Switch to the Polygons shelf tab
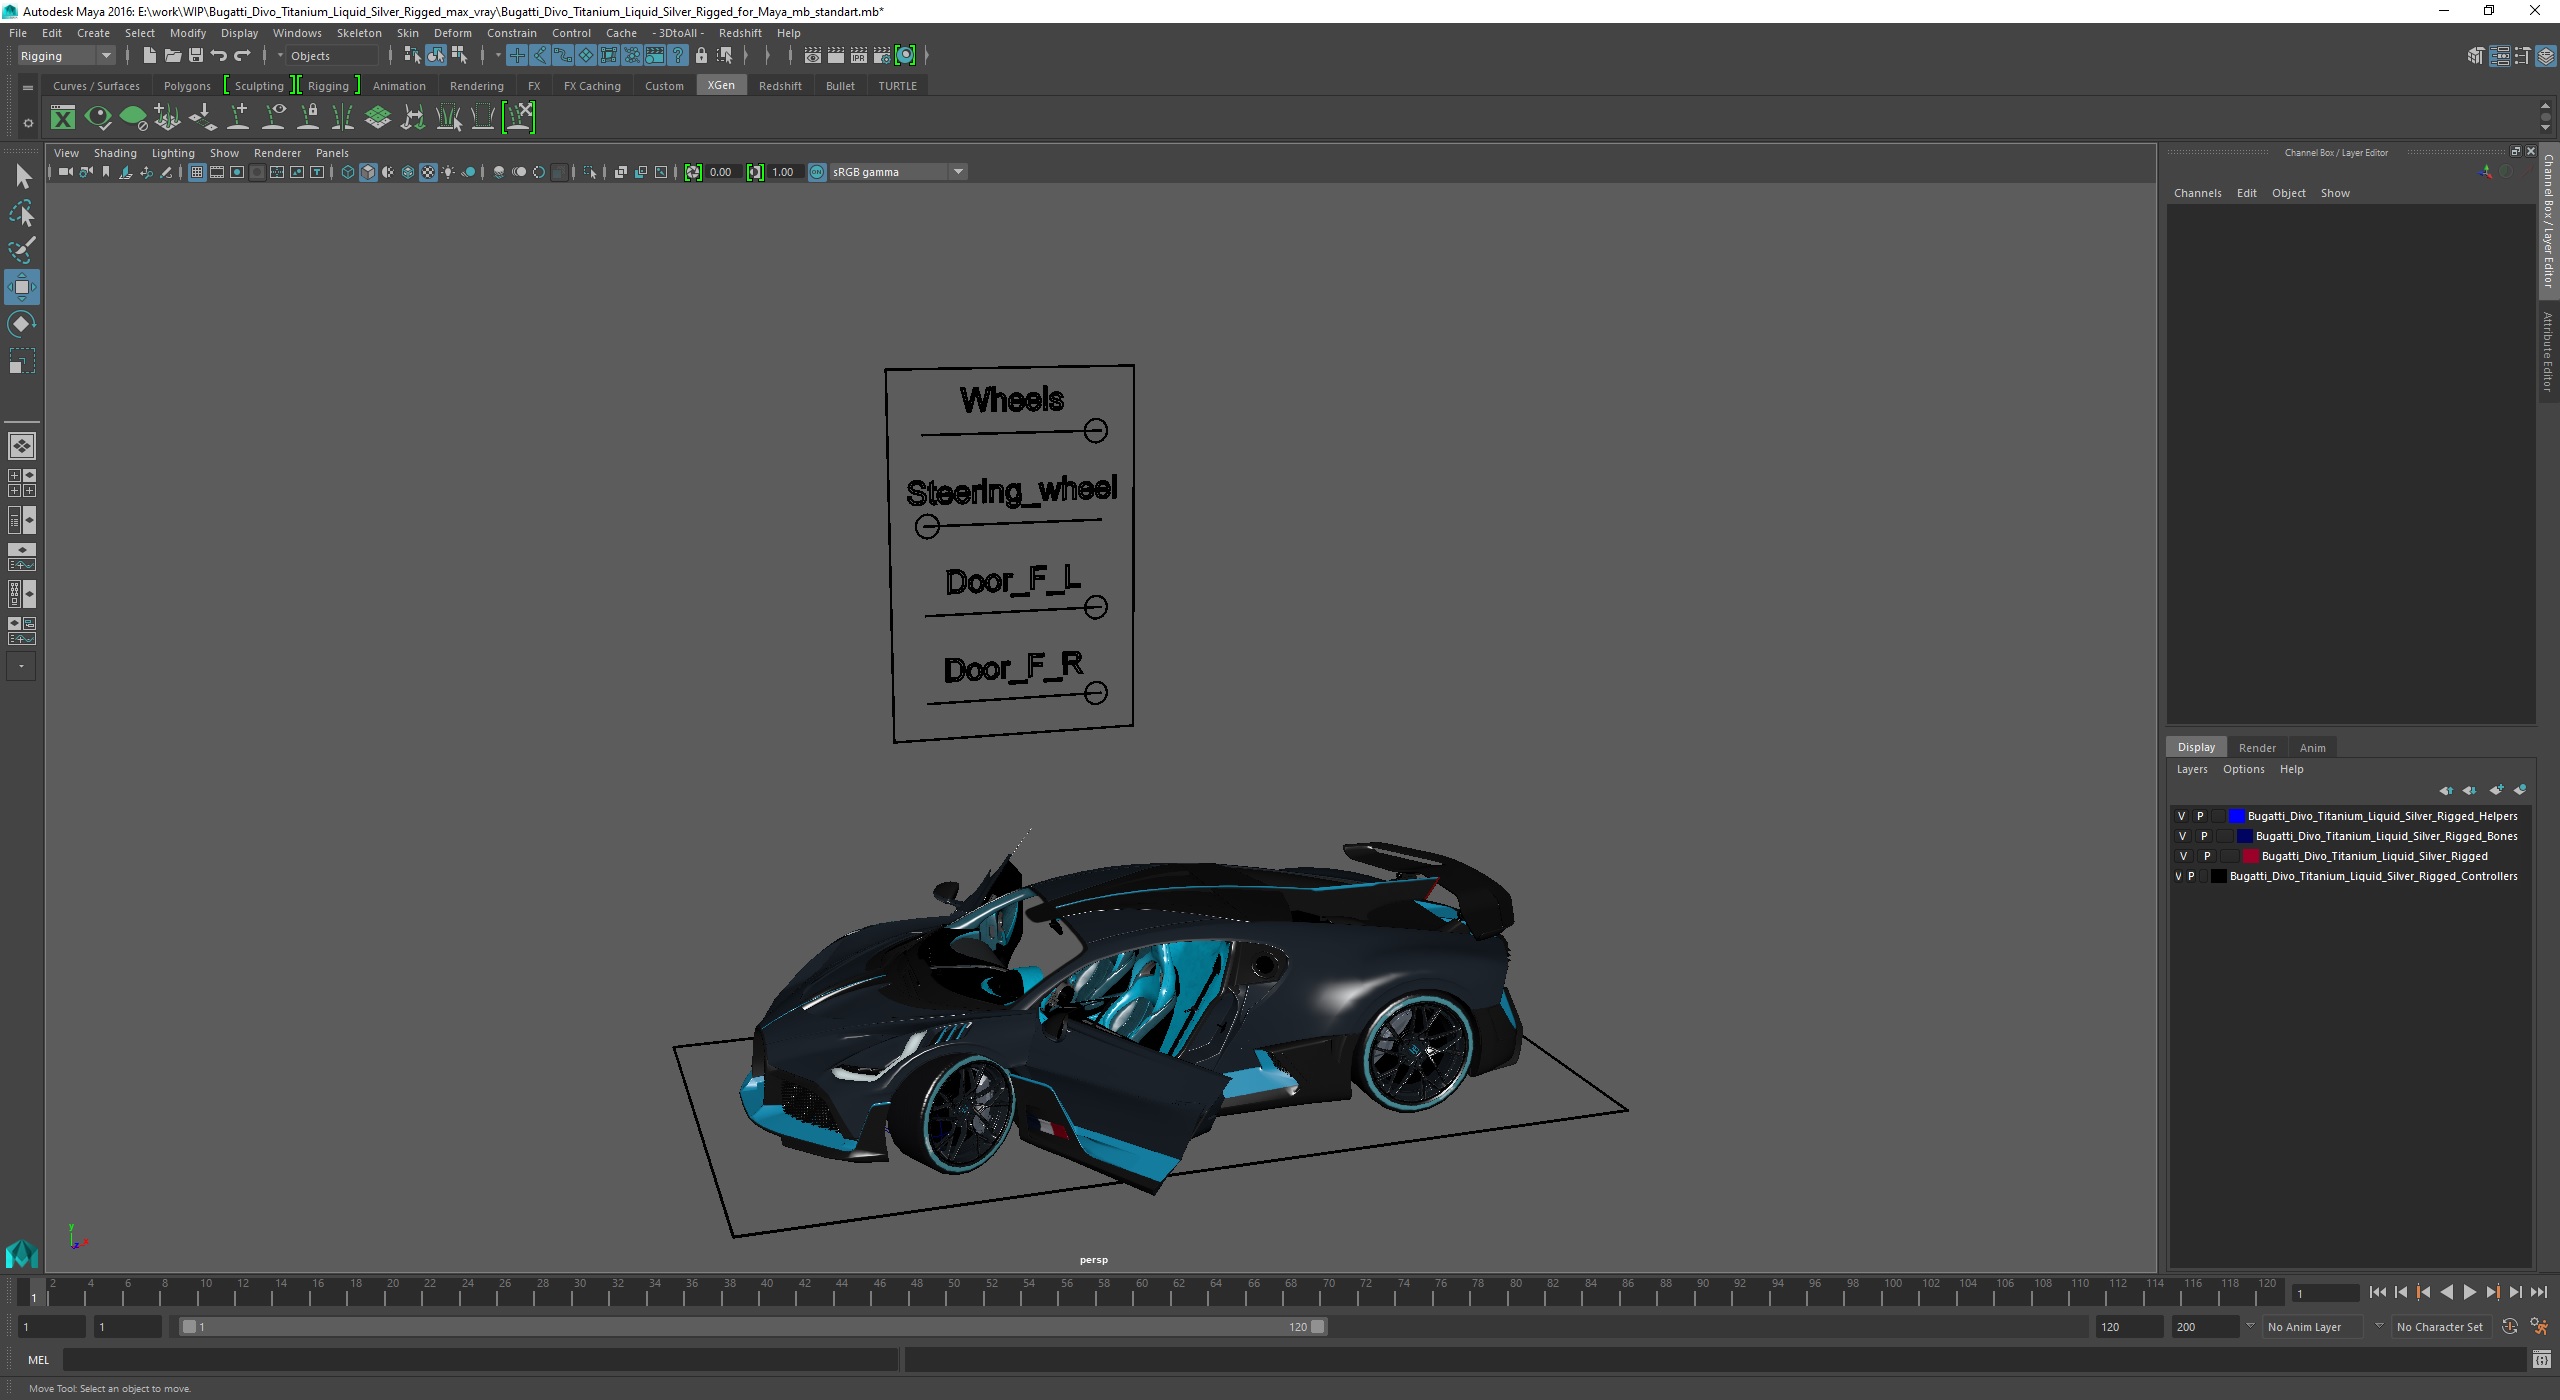2560x1400 pixels. [187, 86]
